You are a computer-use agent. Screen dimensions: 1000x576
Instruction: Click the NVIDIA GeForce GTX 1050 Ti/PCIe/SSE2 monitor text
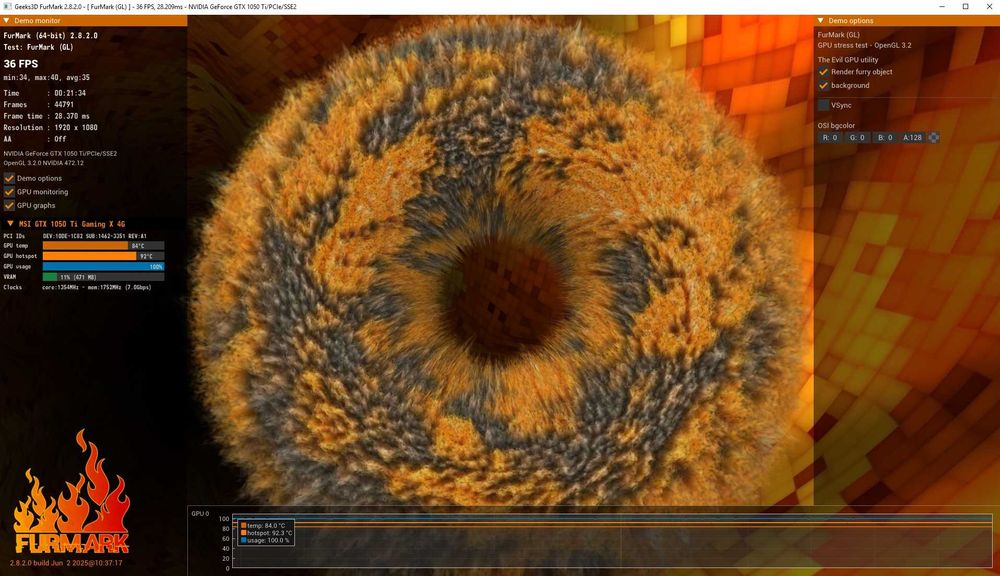point(60,154)
